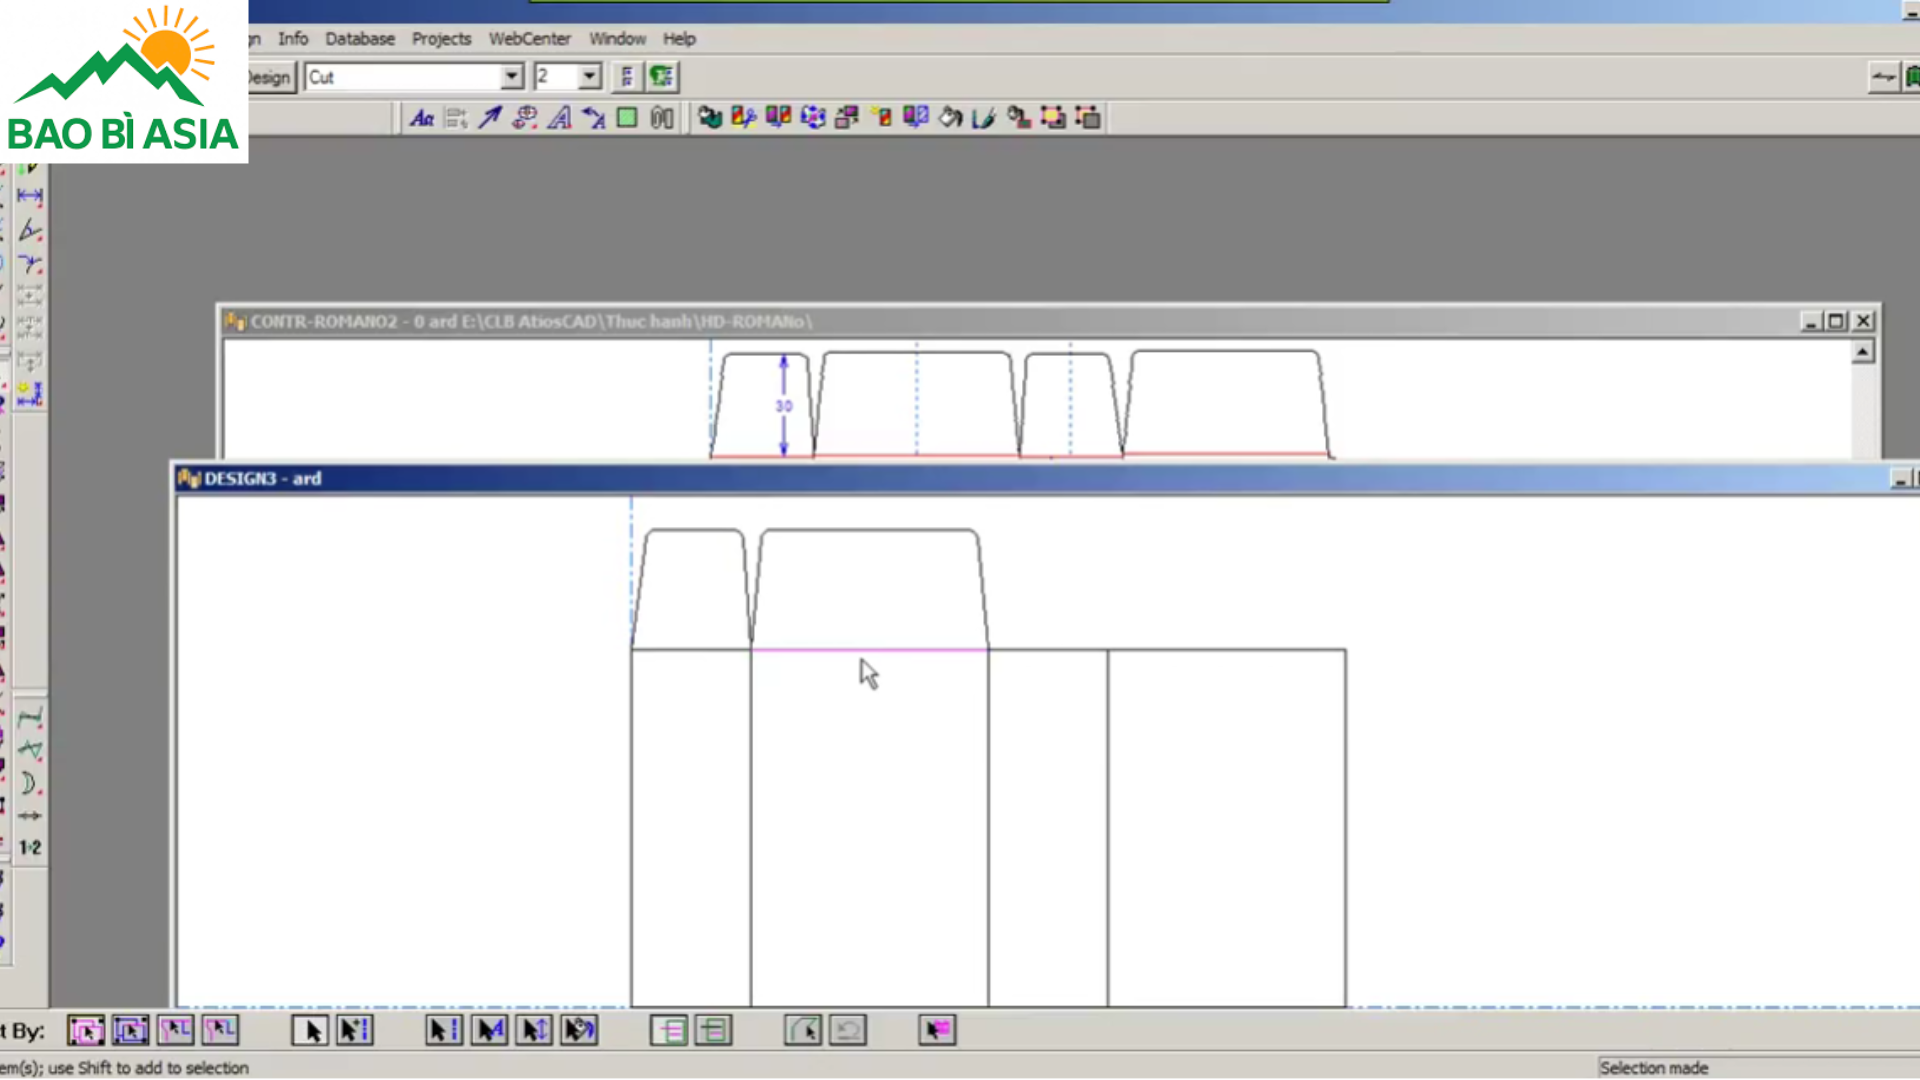
Task: Toggle the magenta selection highlight option
Action: coord(937,1030)
